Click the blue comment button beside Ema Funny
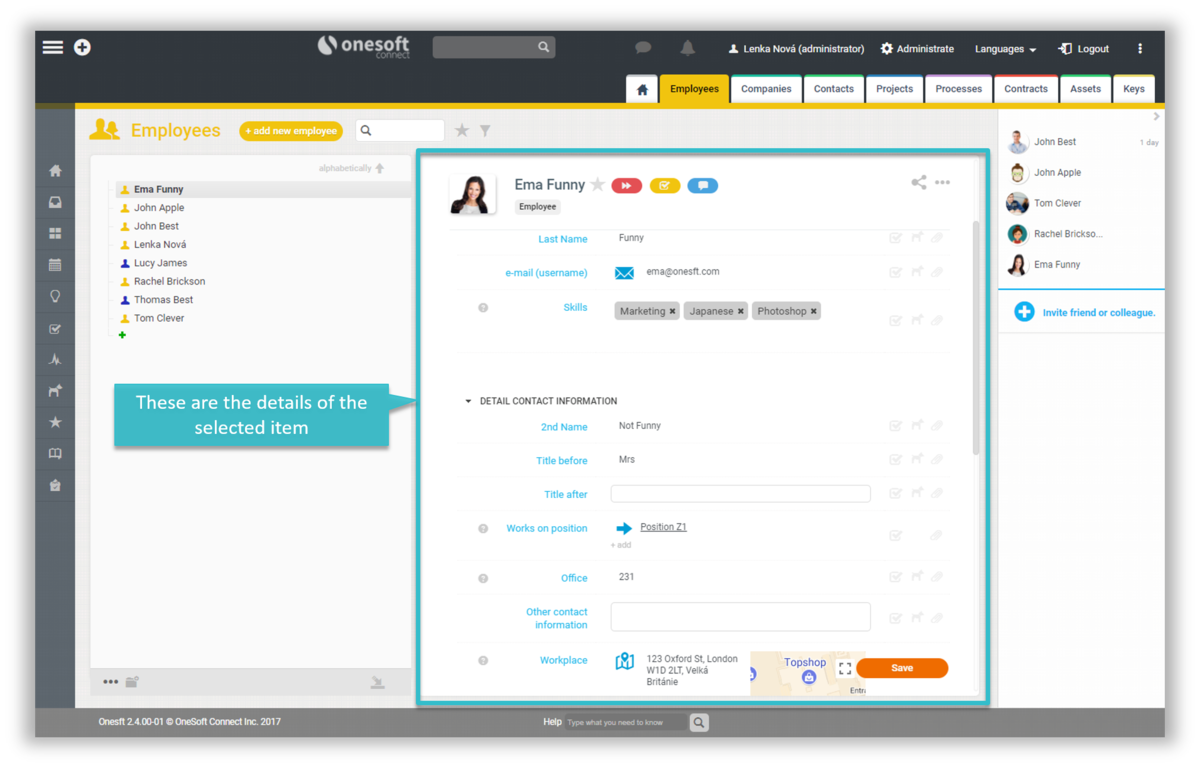 [703, 186]
